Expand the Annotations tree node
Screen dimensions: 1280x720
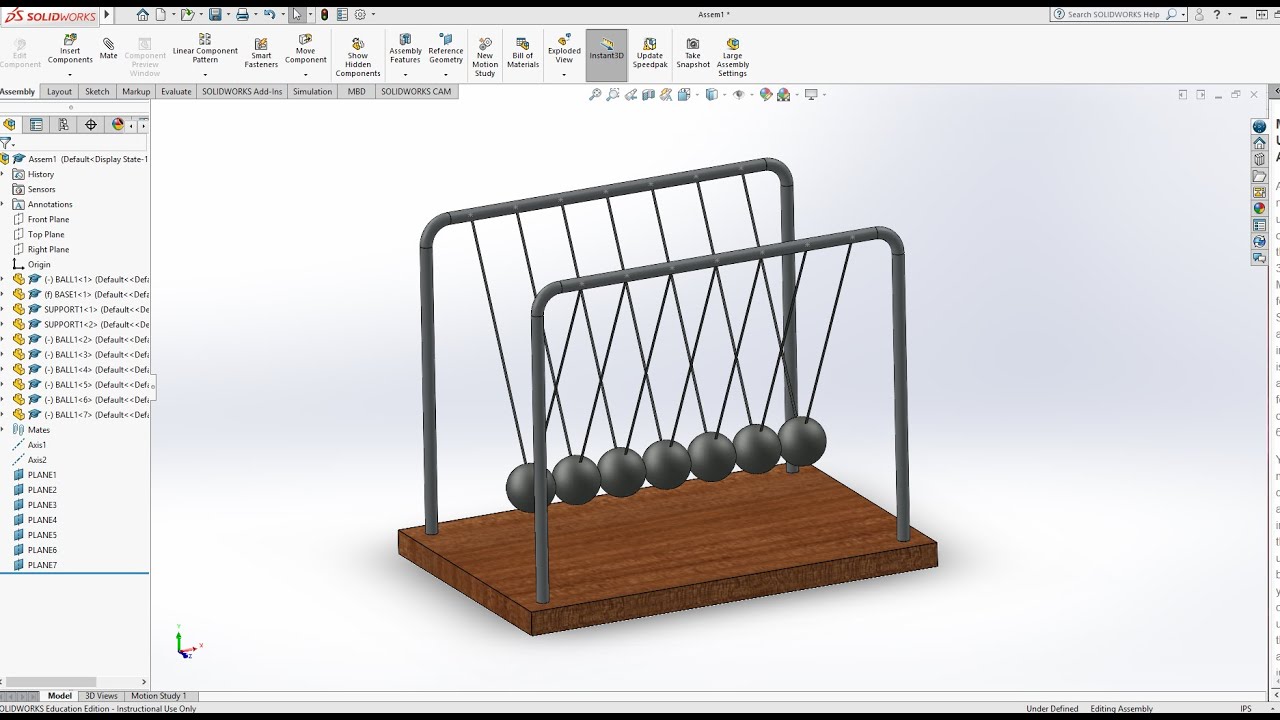(3, 204)
